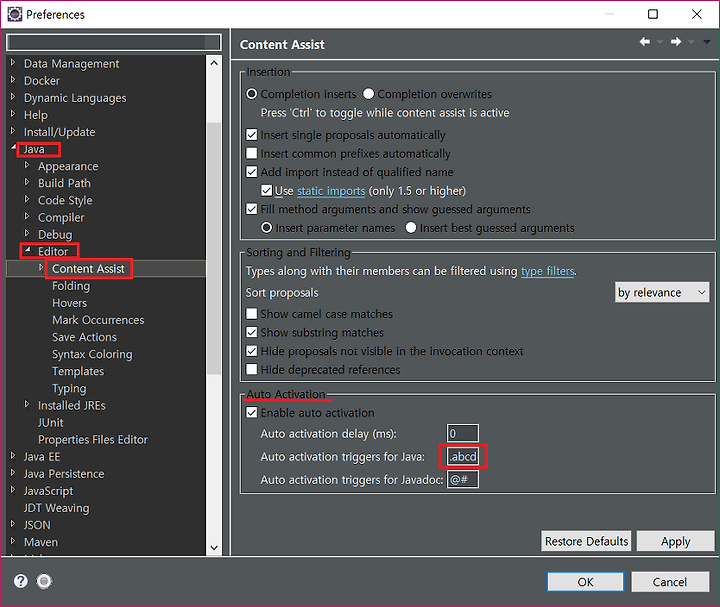Select Properties Files Editor item
Image resolution: width=720 pixels, height=607 pixels.
pos(93,440)
